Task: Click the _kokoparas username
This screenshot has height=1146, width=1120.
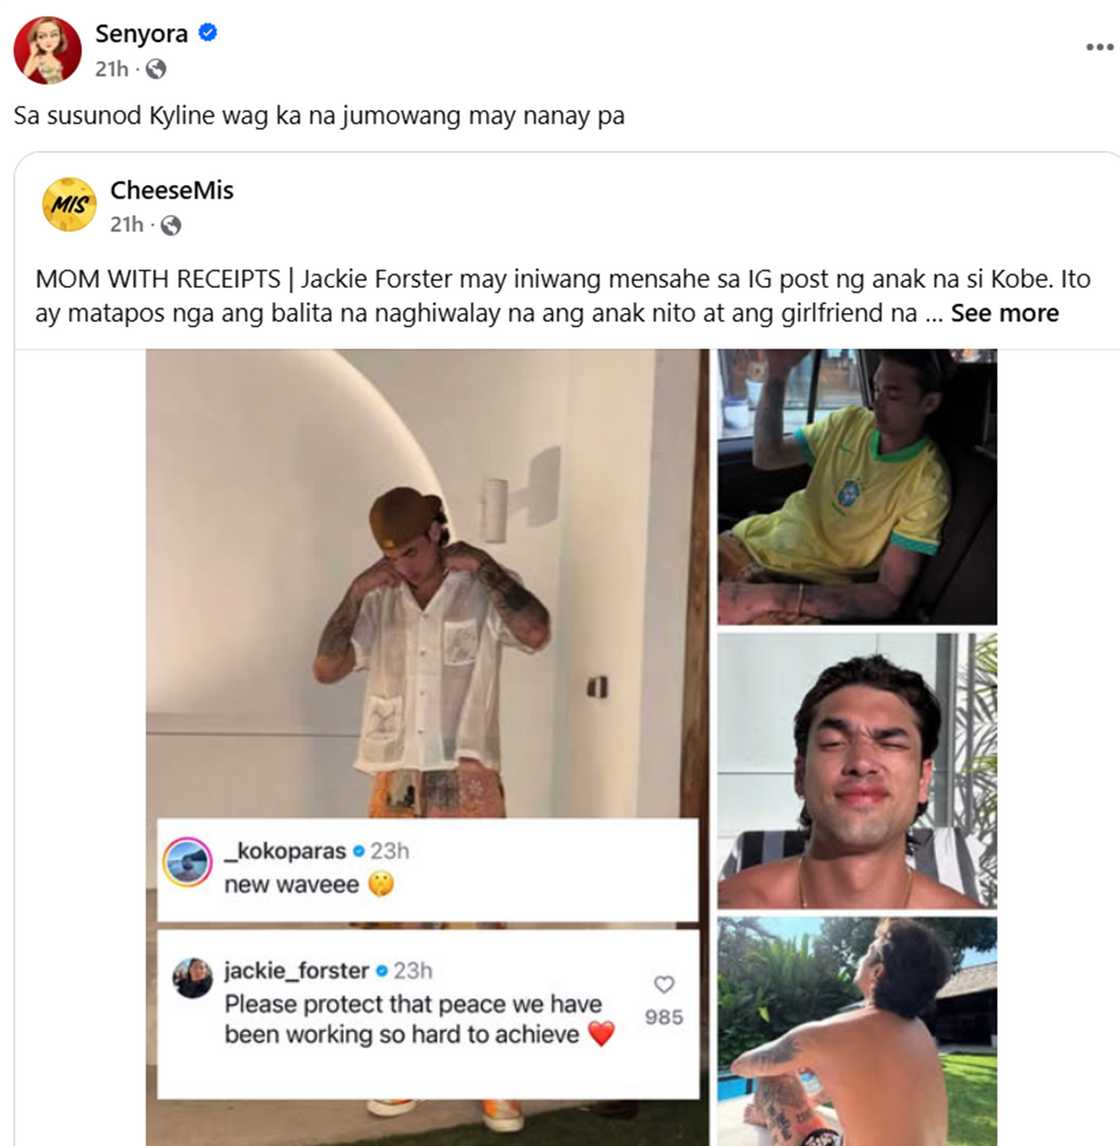Action: [285, 851]
